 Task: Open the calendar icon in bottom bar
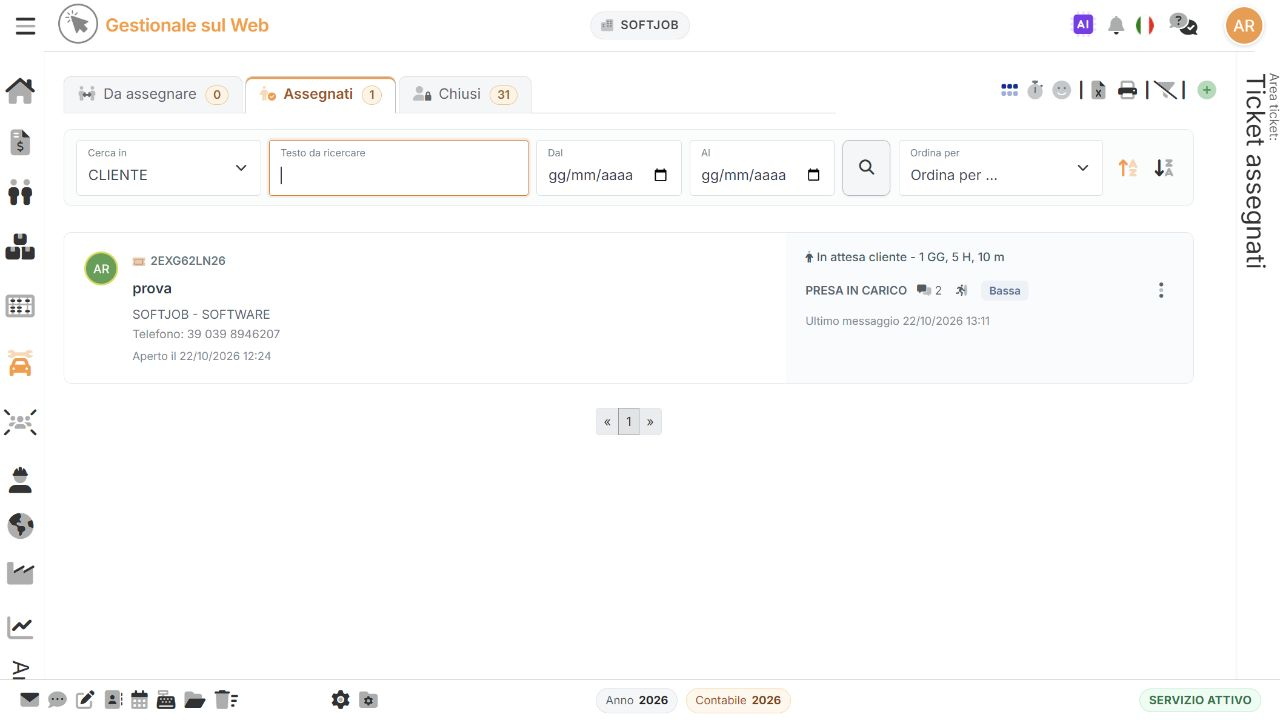tap(139, 700)
